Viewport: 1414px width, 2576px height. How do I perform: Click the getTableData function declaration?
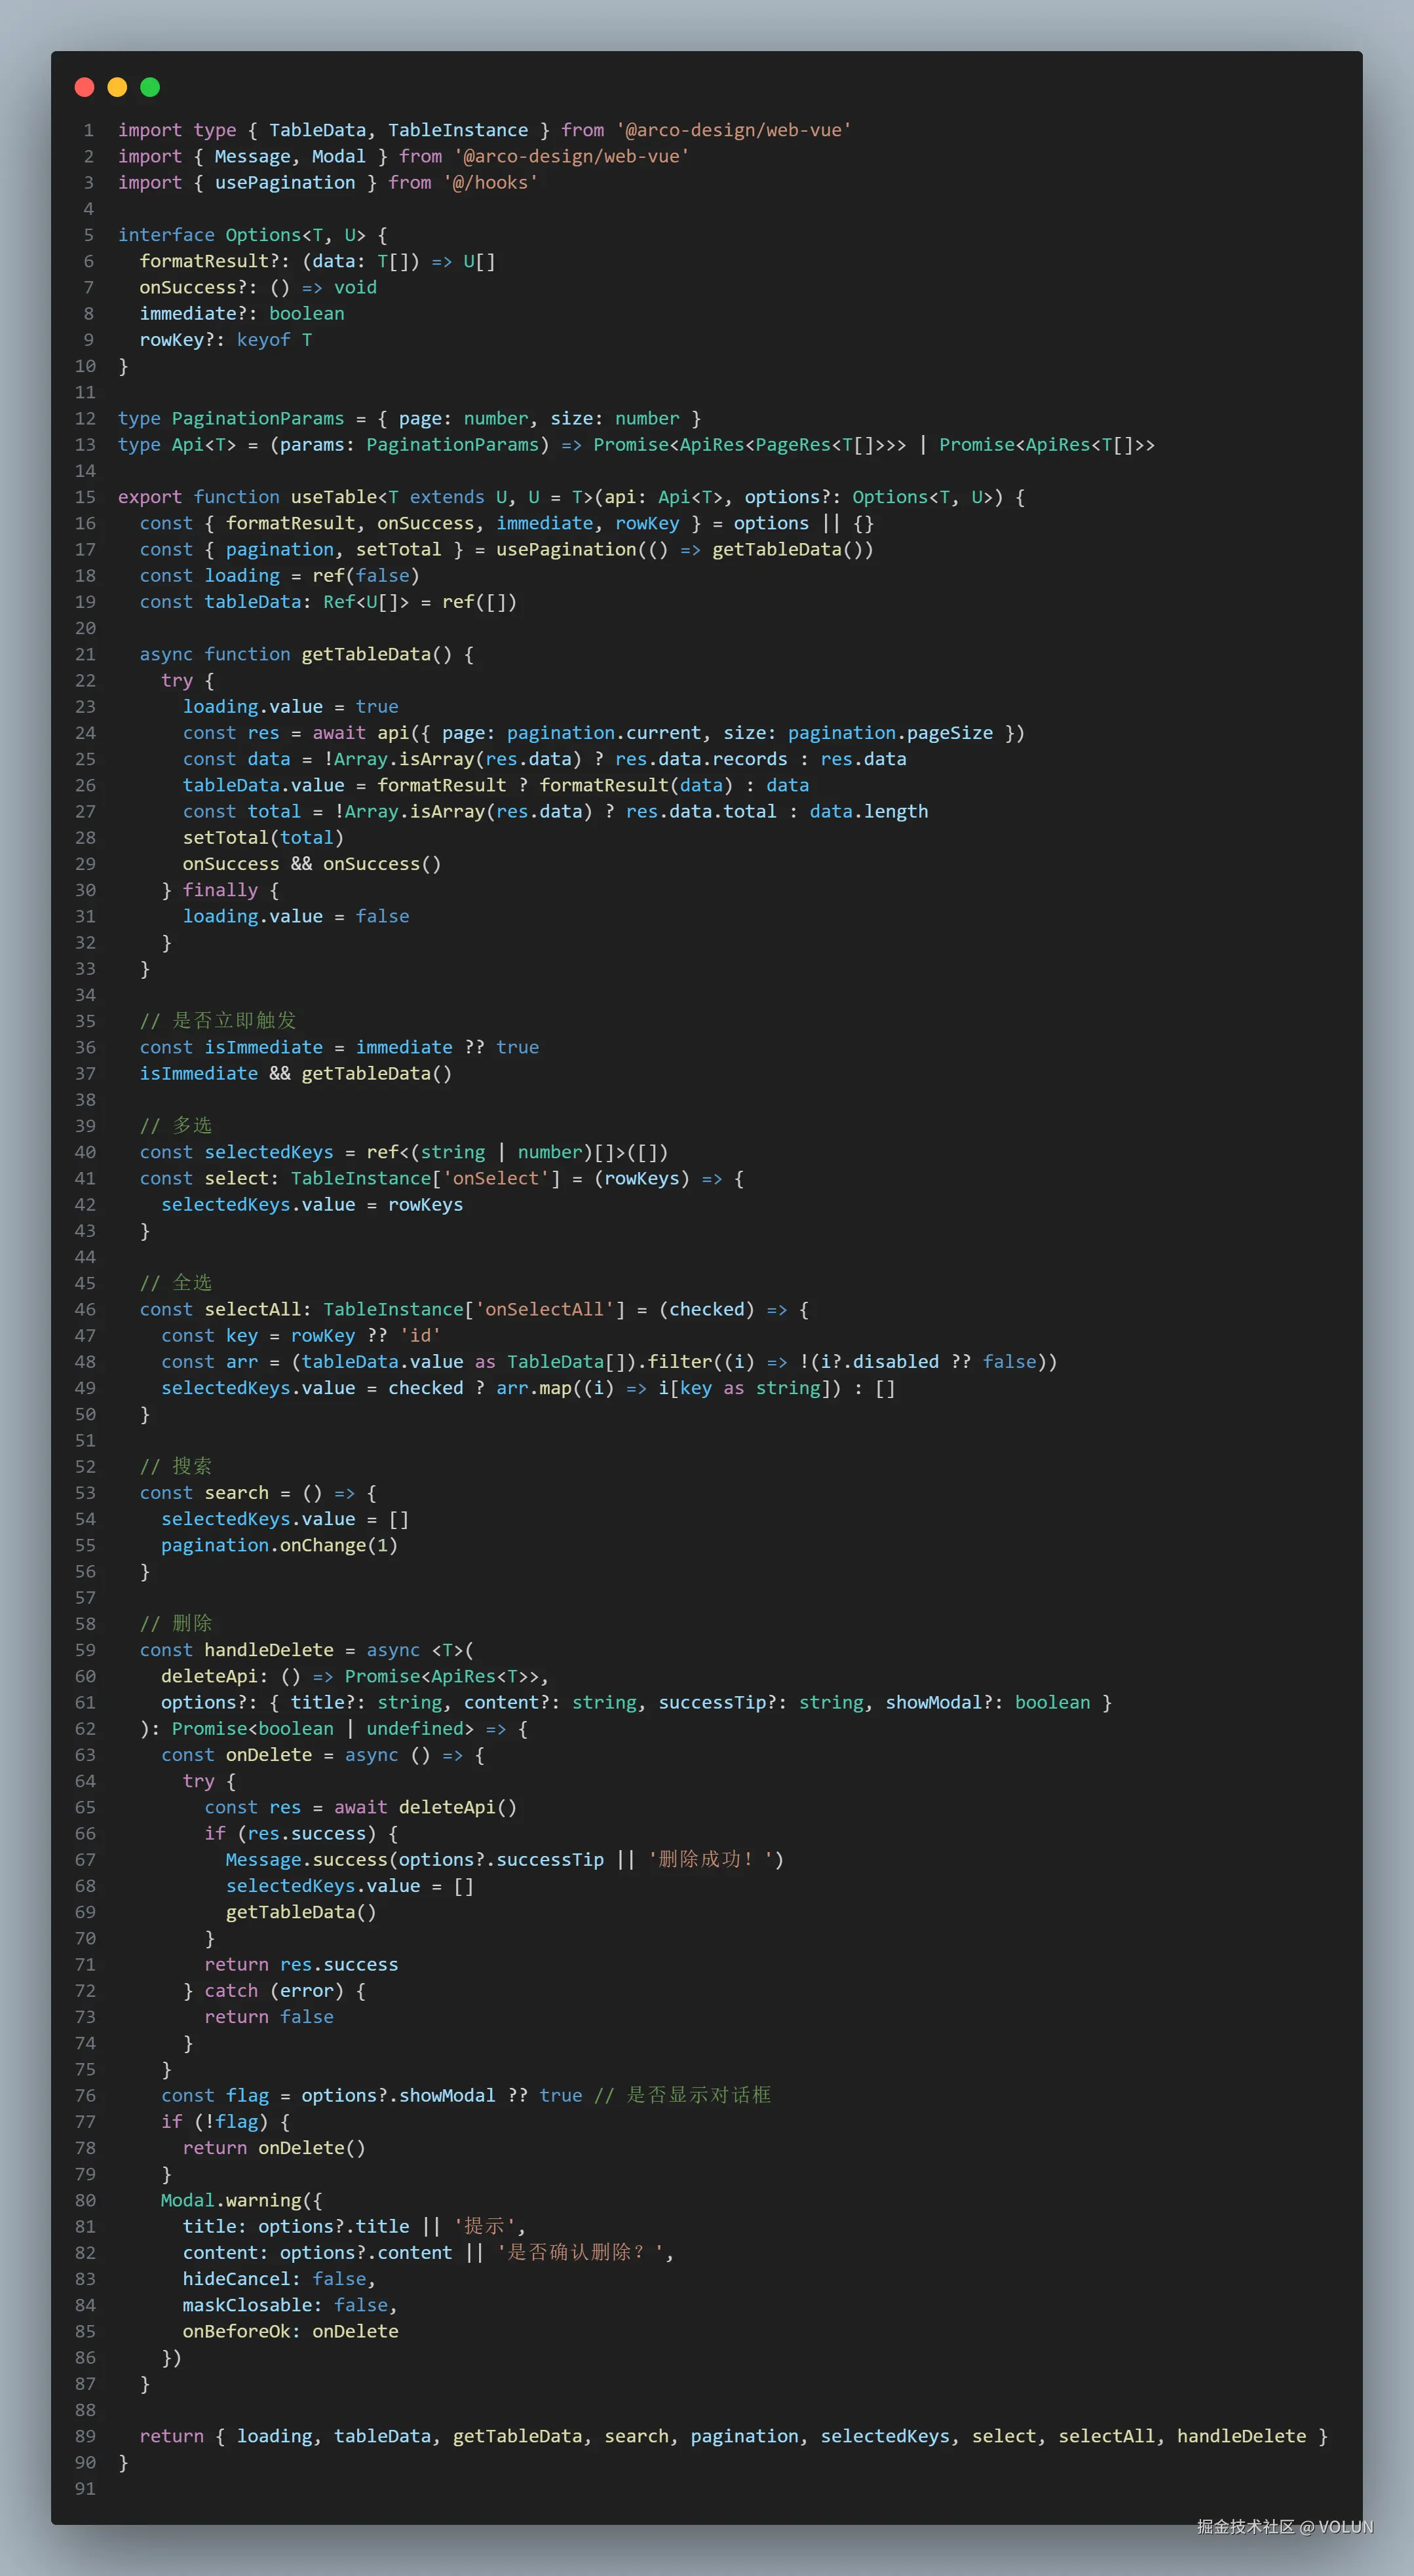[365, 654]
